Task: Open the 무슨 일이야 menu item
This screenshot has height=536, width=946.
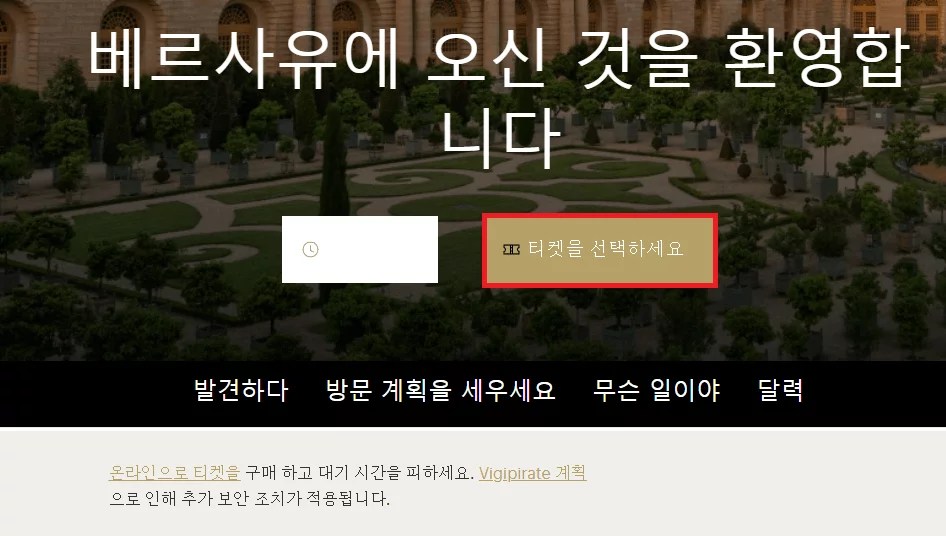Action: point(656,390)
